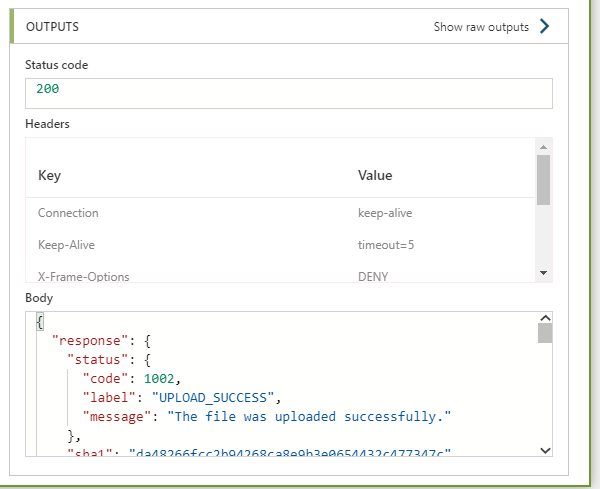Click the Show raw outputs chevron arrow
The image size is (600, 489).
click(x=545, y=27)
